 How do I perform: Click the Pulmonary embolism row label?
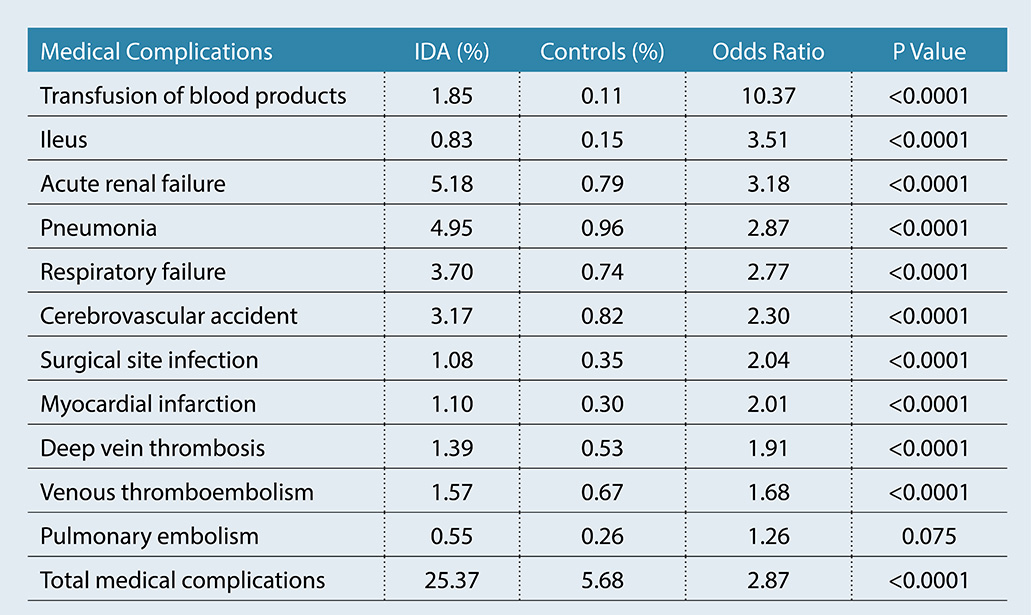149,536
